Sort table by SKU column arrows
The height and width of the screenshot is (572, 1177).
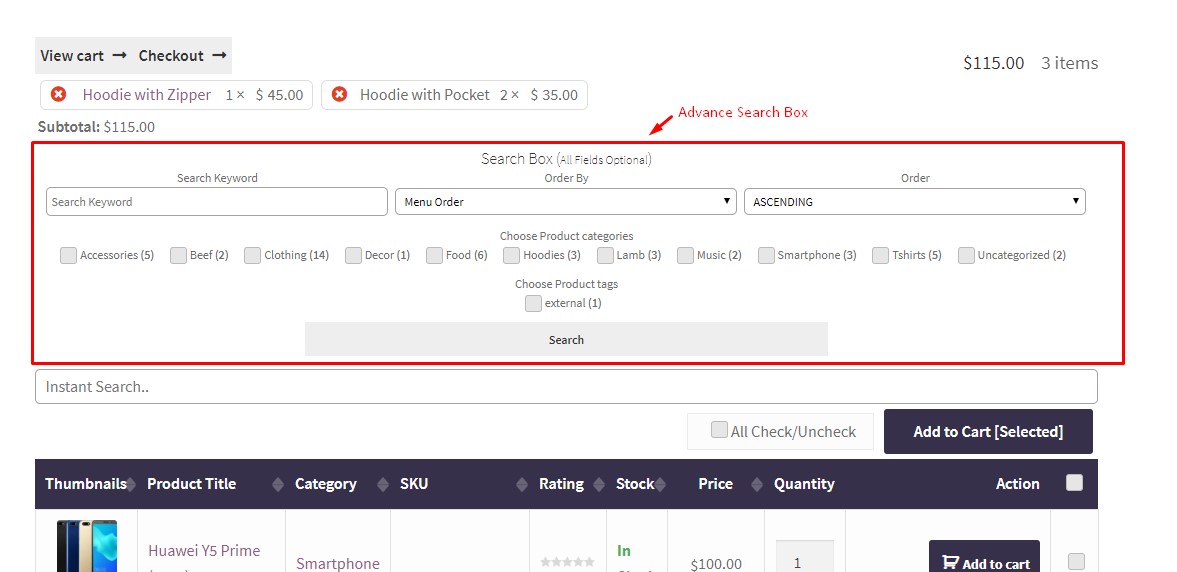point(522,485)
